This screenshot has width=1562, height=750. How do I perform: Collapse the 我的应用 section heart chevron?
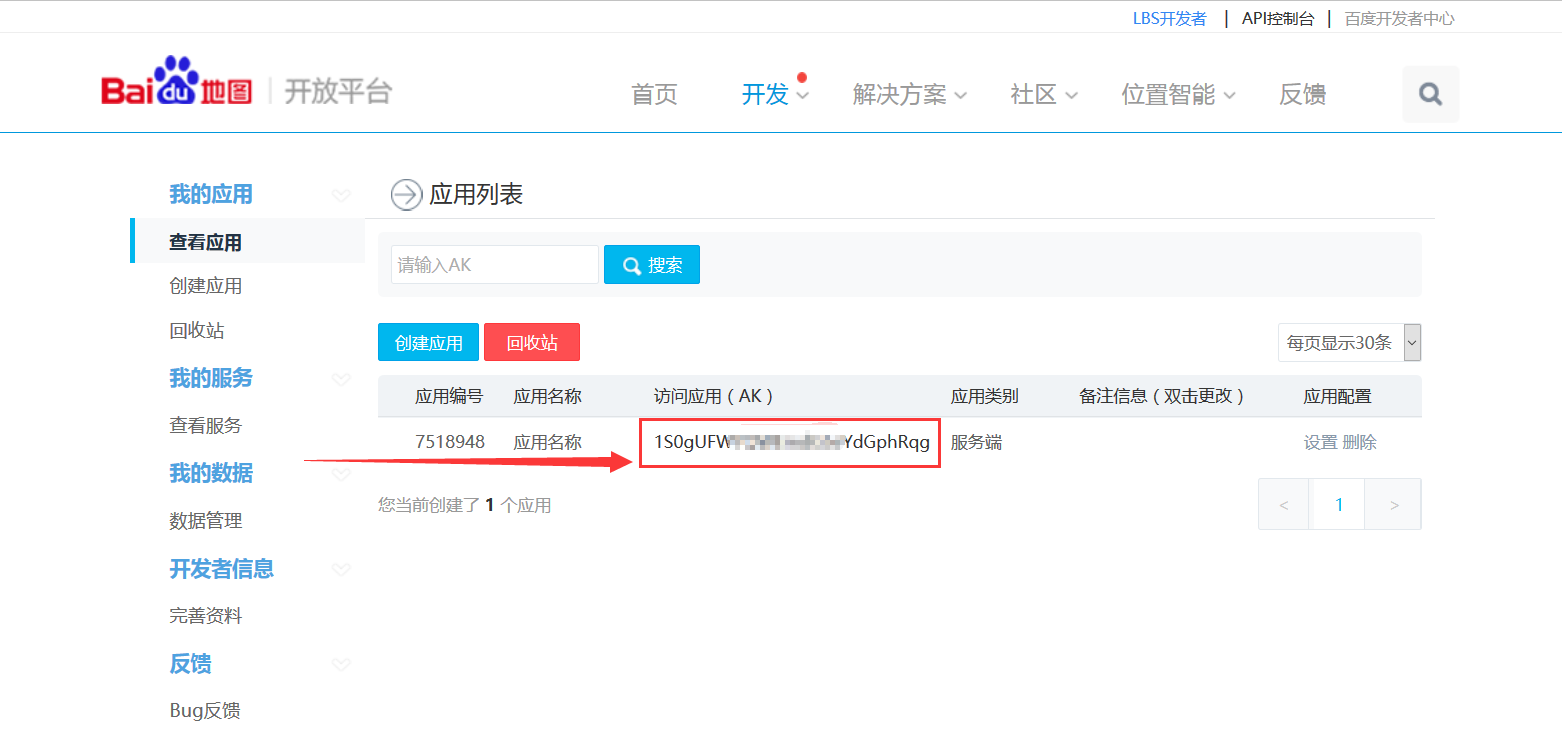pyautogui.click(x=341, y=194)
